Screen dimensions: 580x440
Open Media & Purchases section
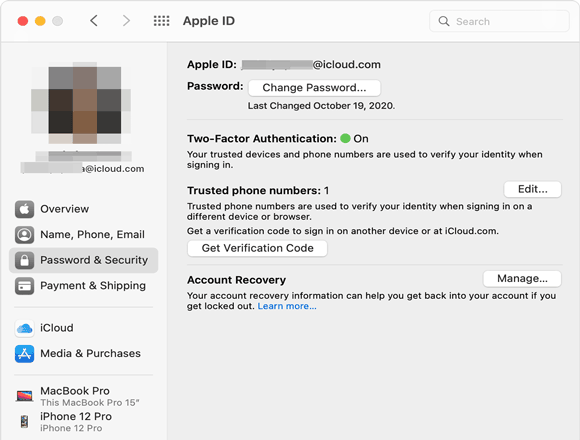point(83,353)
